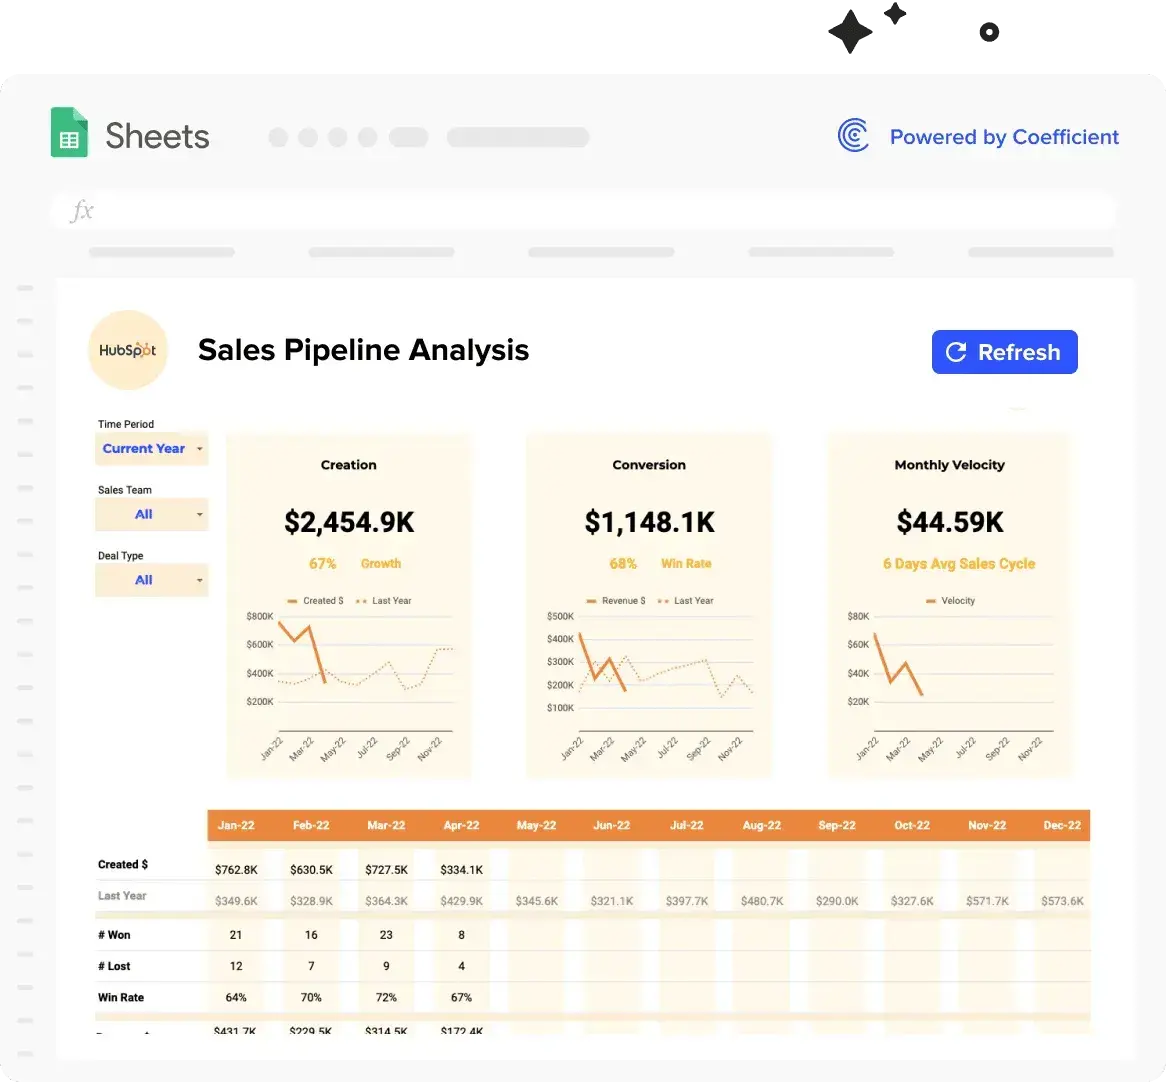Click the Google Sheets app icon

click(69, 132)
